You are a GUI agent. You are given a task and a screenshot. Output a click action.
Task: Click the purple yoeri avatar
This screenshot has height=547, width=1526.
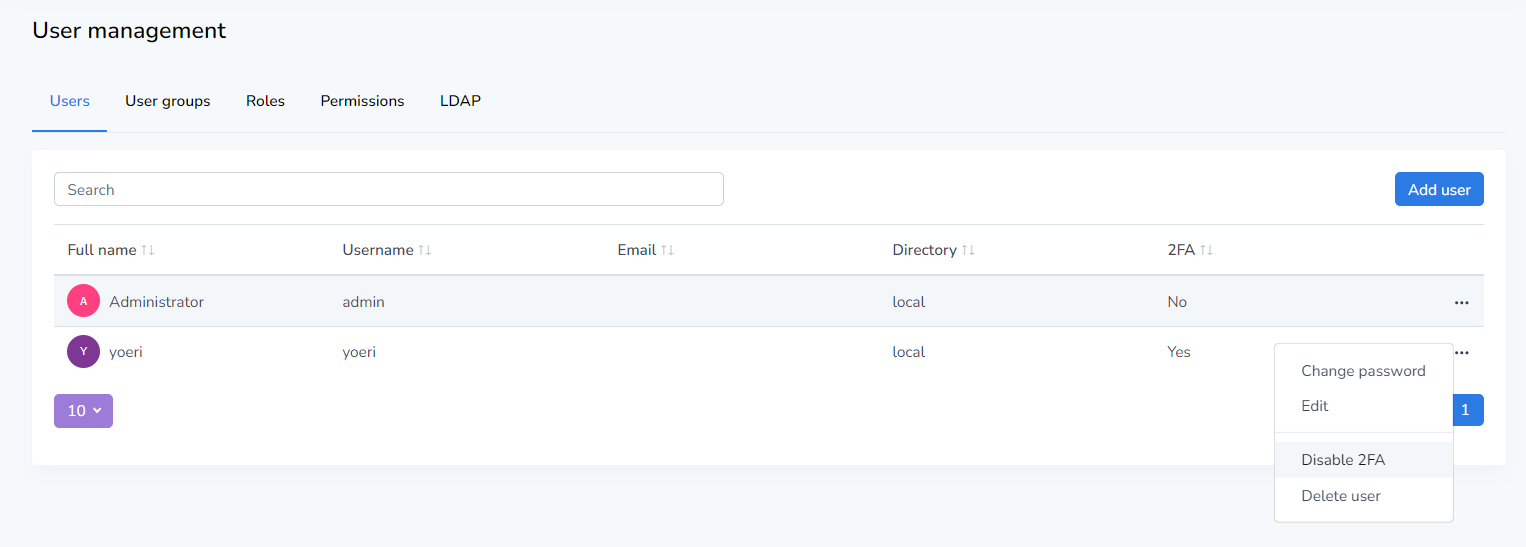tap(83, 351)
